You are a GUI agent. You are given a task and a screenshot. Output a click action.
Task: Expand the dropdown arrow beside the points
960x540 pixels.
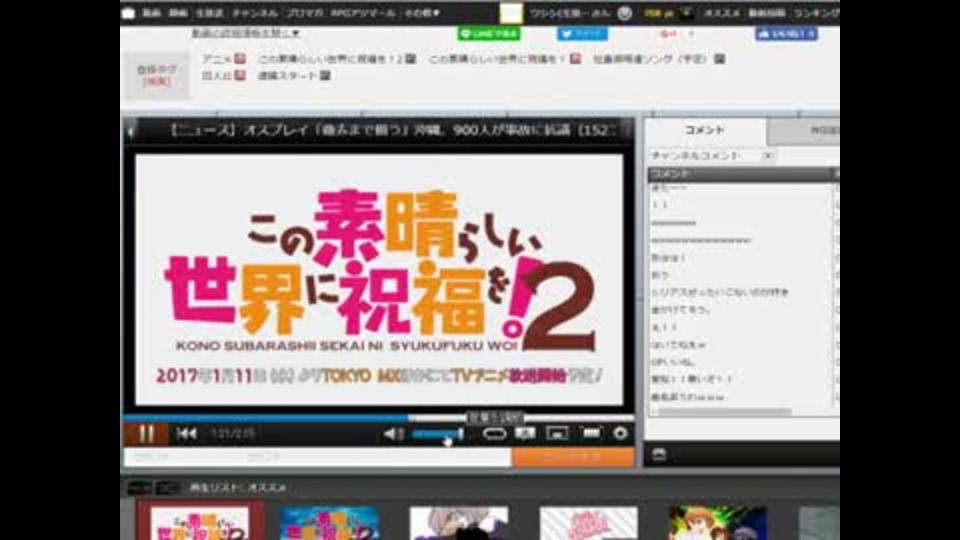686,12
